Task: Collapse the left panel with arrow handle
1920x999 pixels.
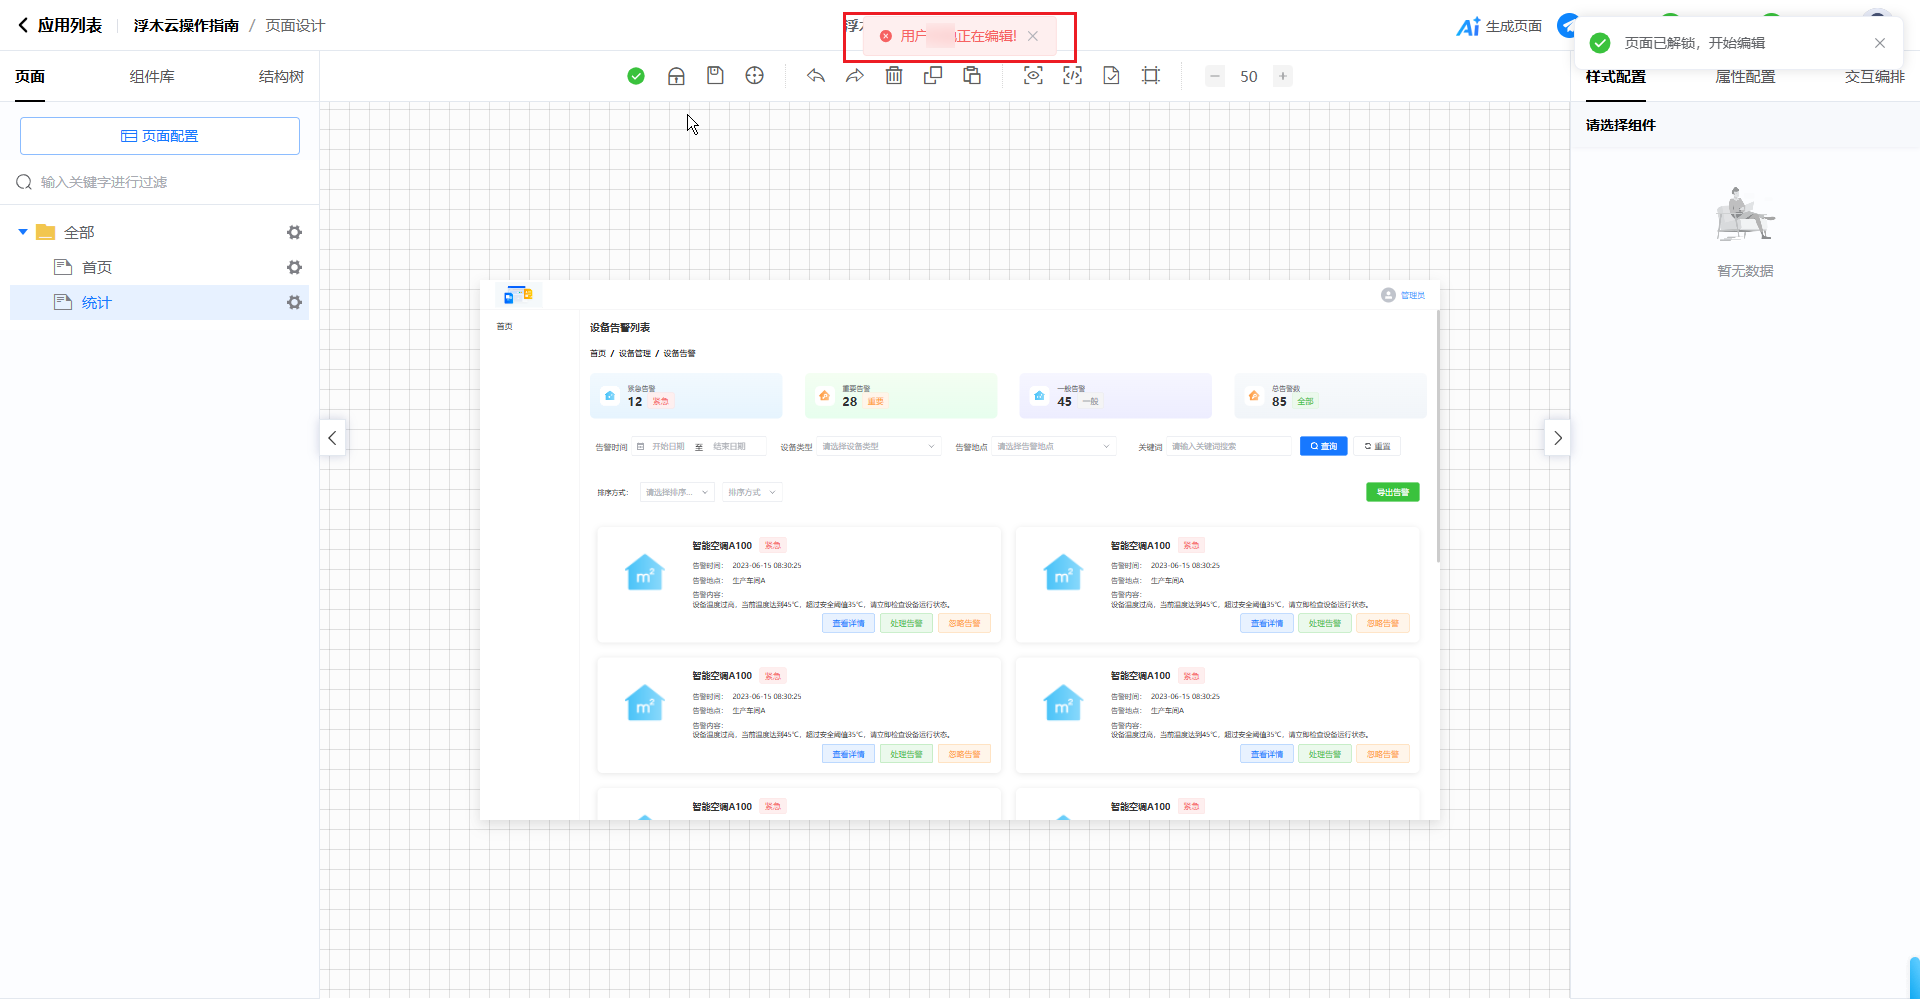Action: tap(332, 438)
